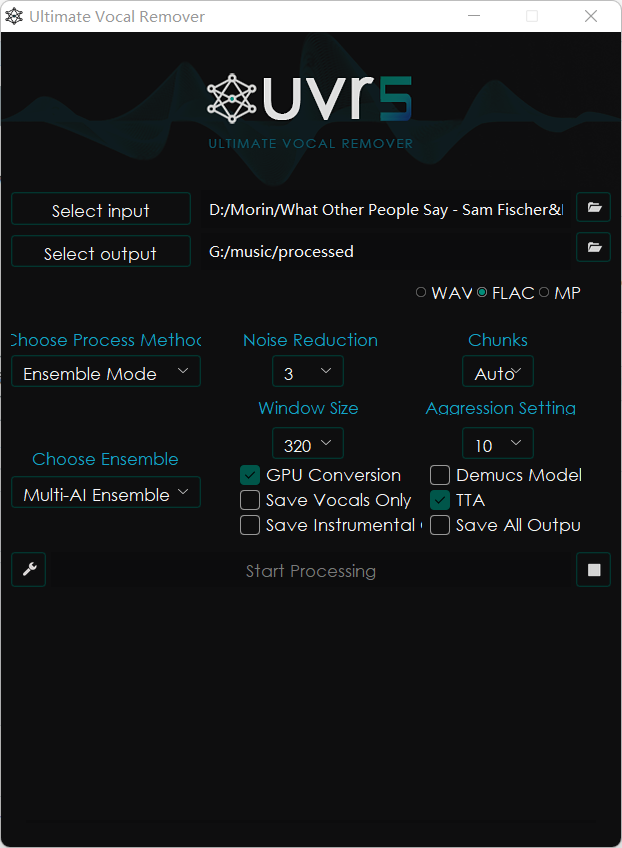
Task: Enable Save Instrumental output
Action: pos(250,524)
